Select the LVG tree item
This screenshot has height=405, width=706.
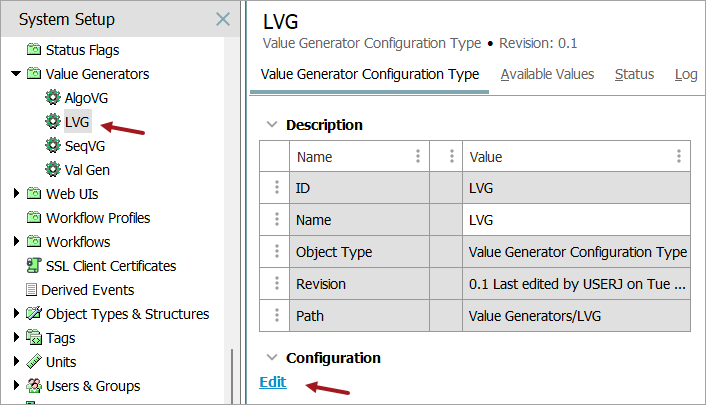[x=77, y=121]
